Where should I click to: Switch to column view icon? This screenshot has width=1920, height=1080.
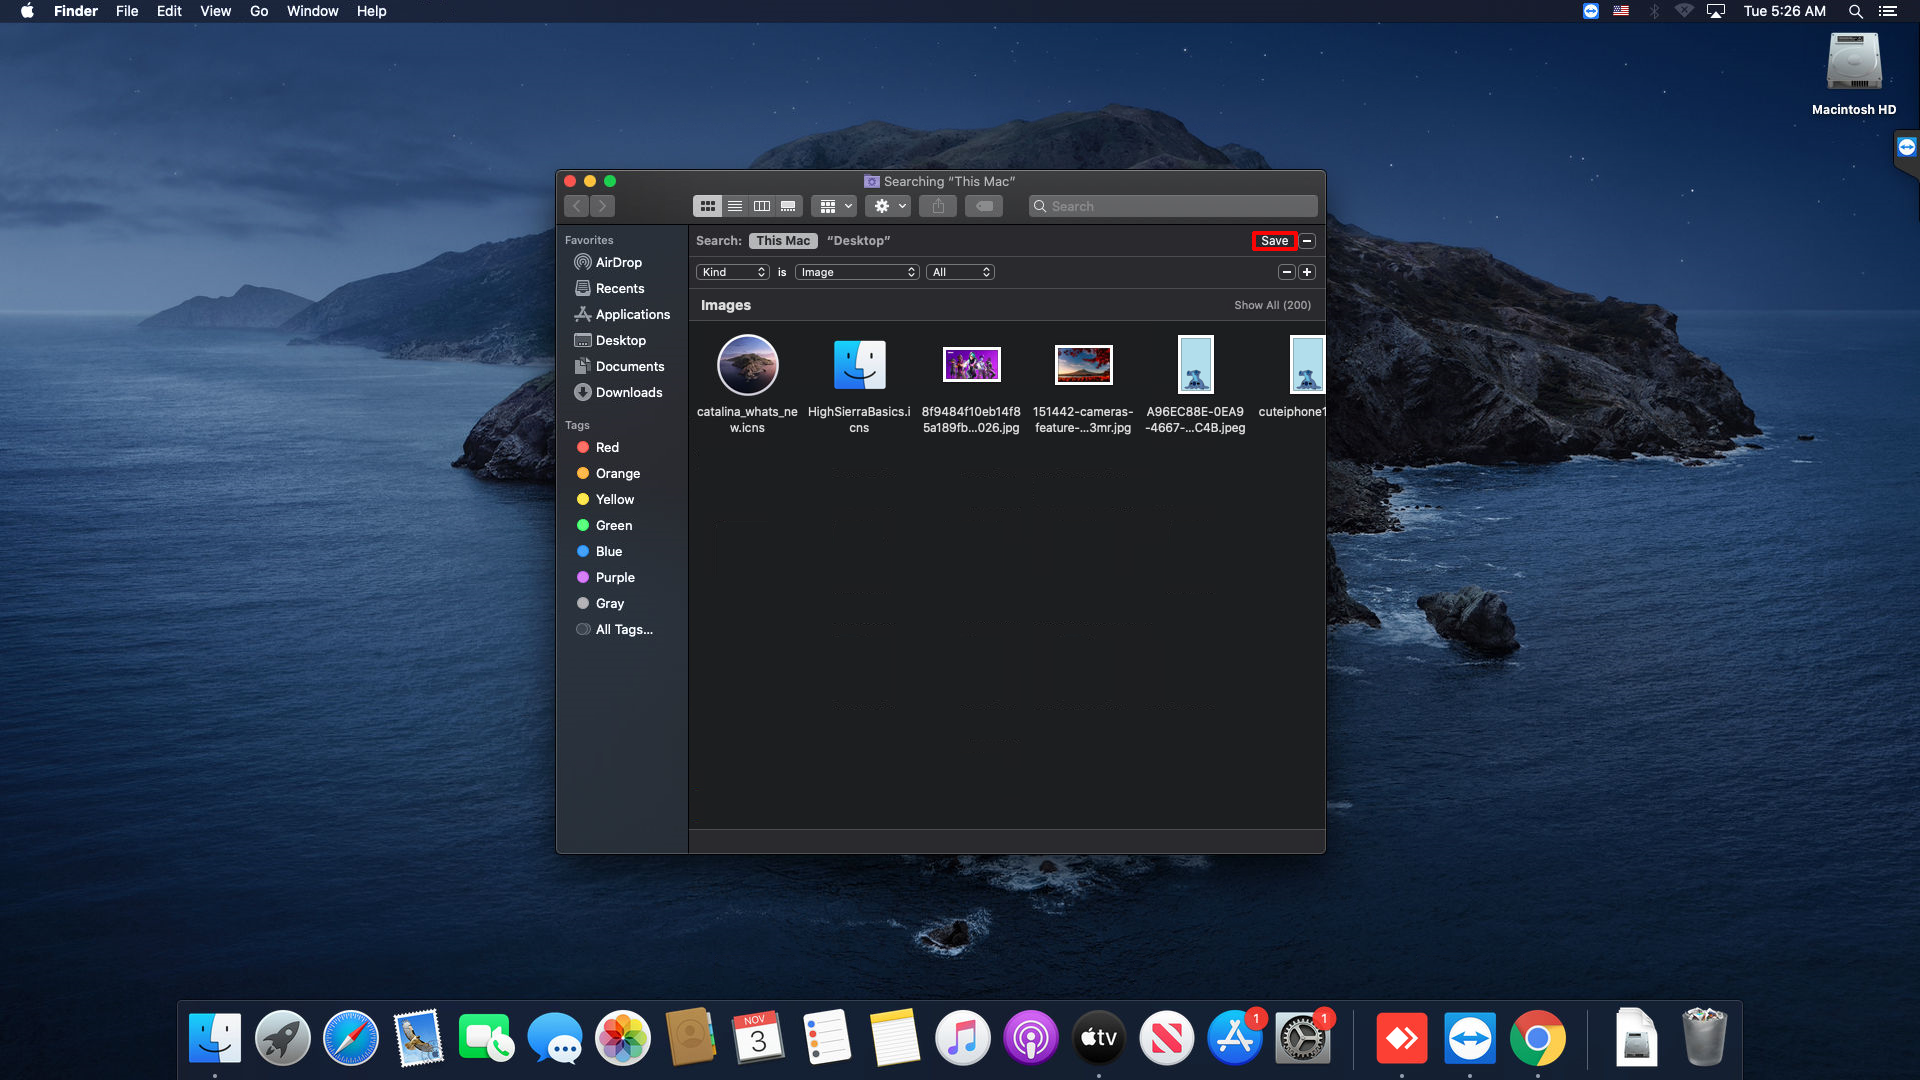coord(762,206)
